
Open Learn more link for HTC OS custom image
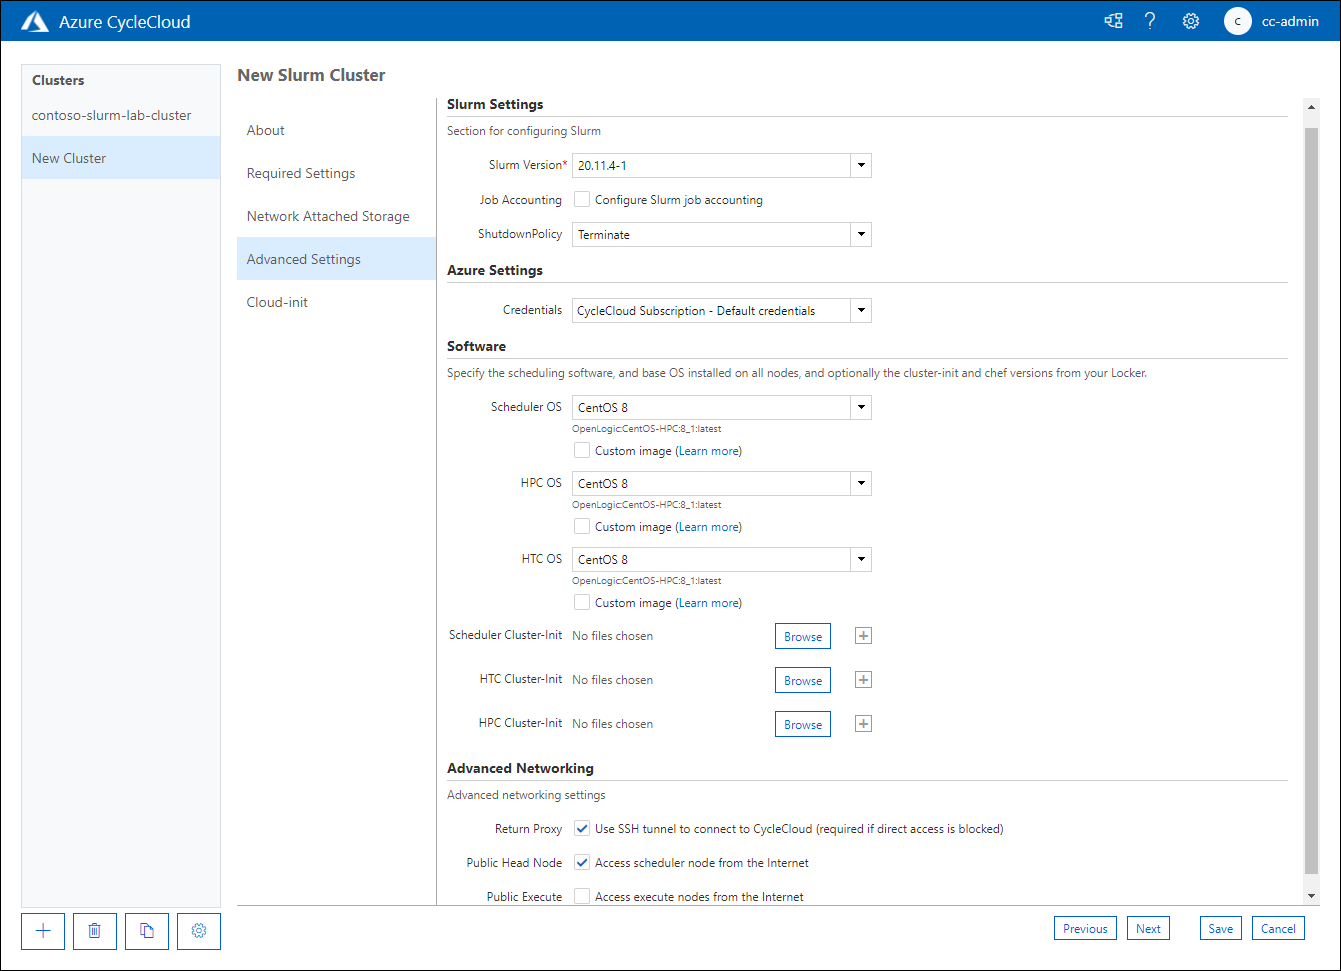tap(709, 602)
